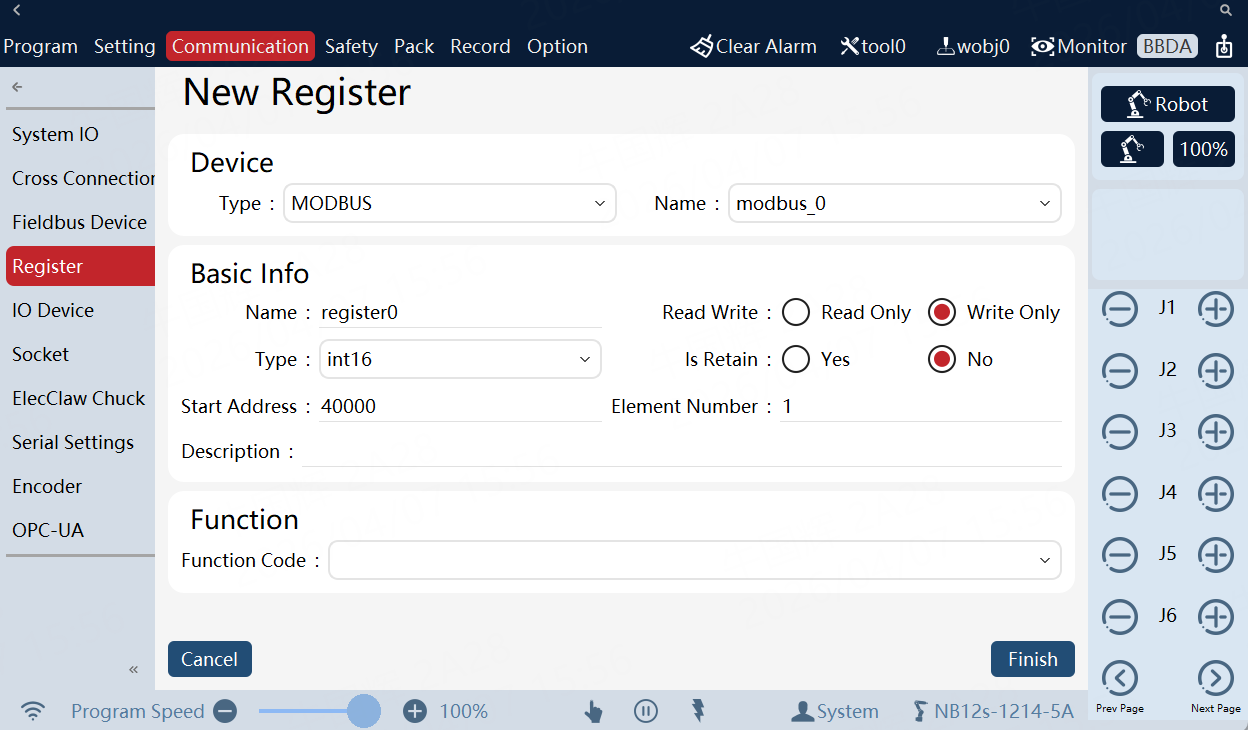Click the pause icon in status bar
Image resolution: width=1248 pixels, height=730 pixels.
click(x=646, y=711)
